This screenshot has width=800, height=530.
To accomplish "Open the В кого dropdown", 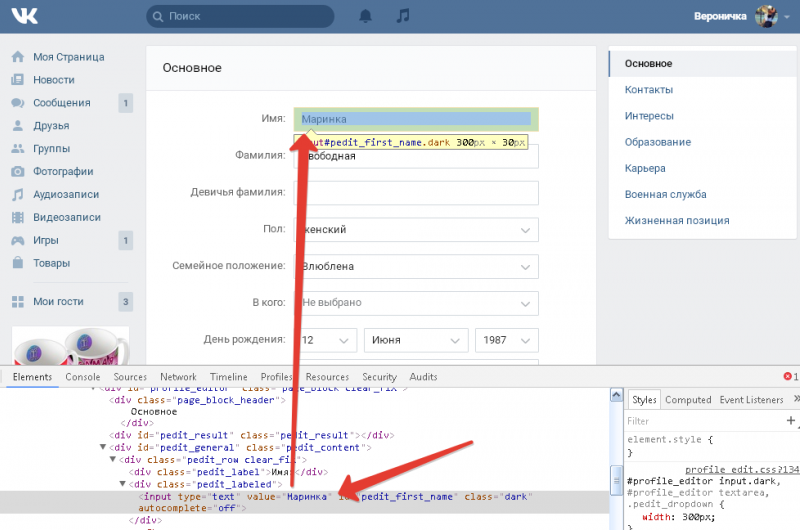I will coord(416,303).
